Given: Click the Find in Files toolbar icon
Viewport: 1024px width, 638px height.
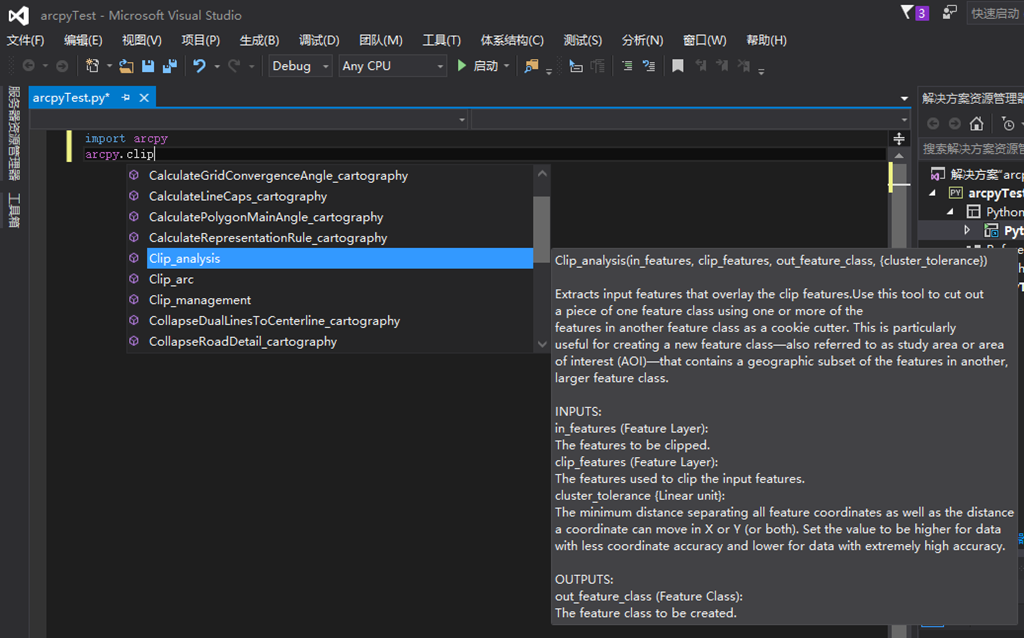Looking at the screenshot, I should point(532,65).
